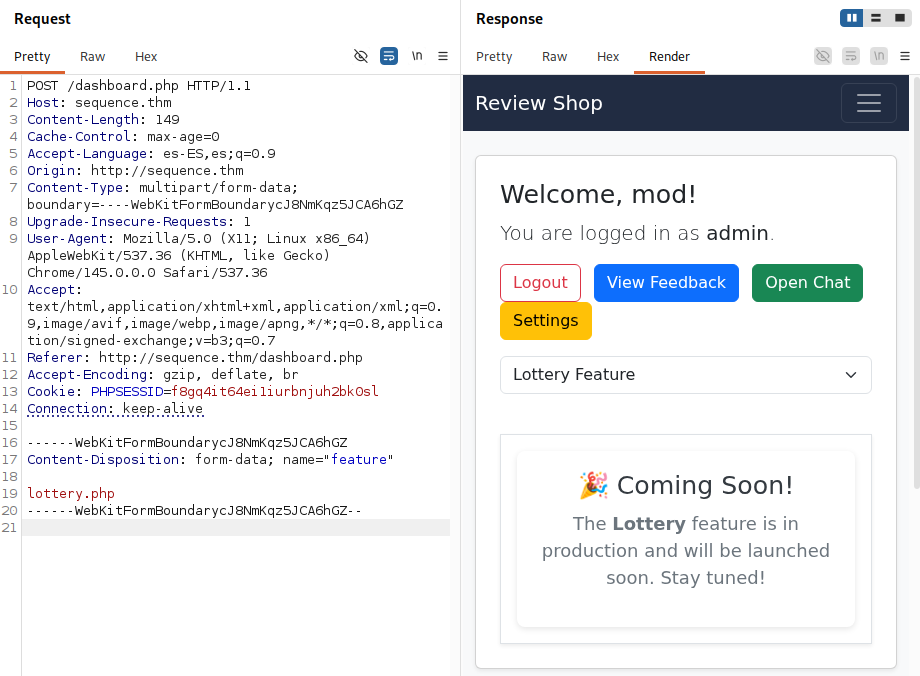920x676 pixels.
Task: Click the yellow Settings button
Action: (546, 320)
